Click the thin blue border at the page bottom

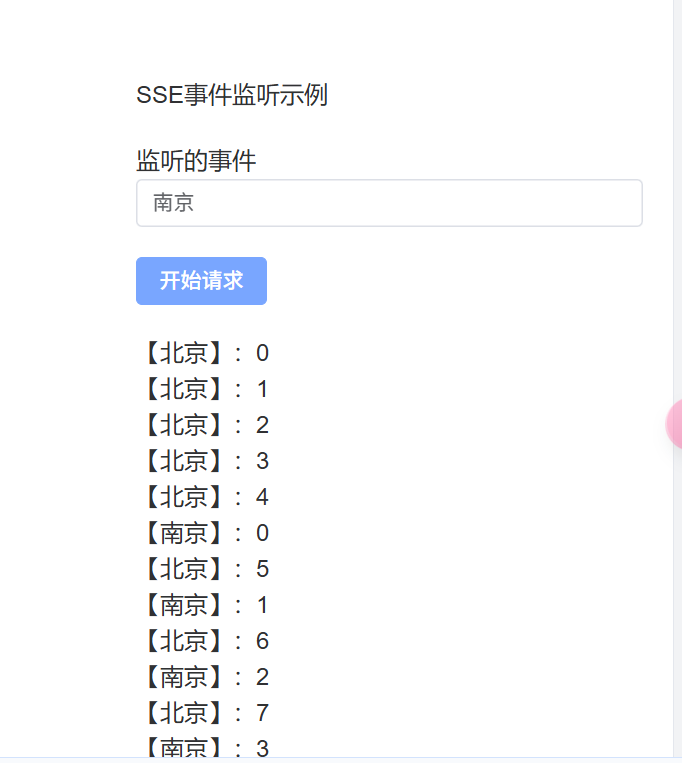tap(341, 758)
